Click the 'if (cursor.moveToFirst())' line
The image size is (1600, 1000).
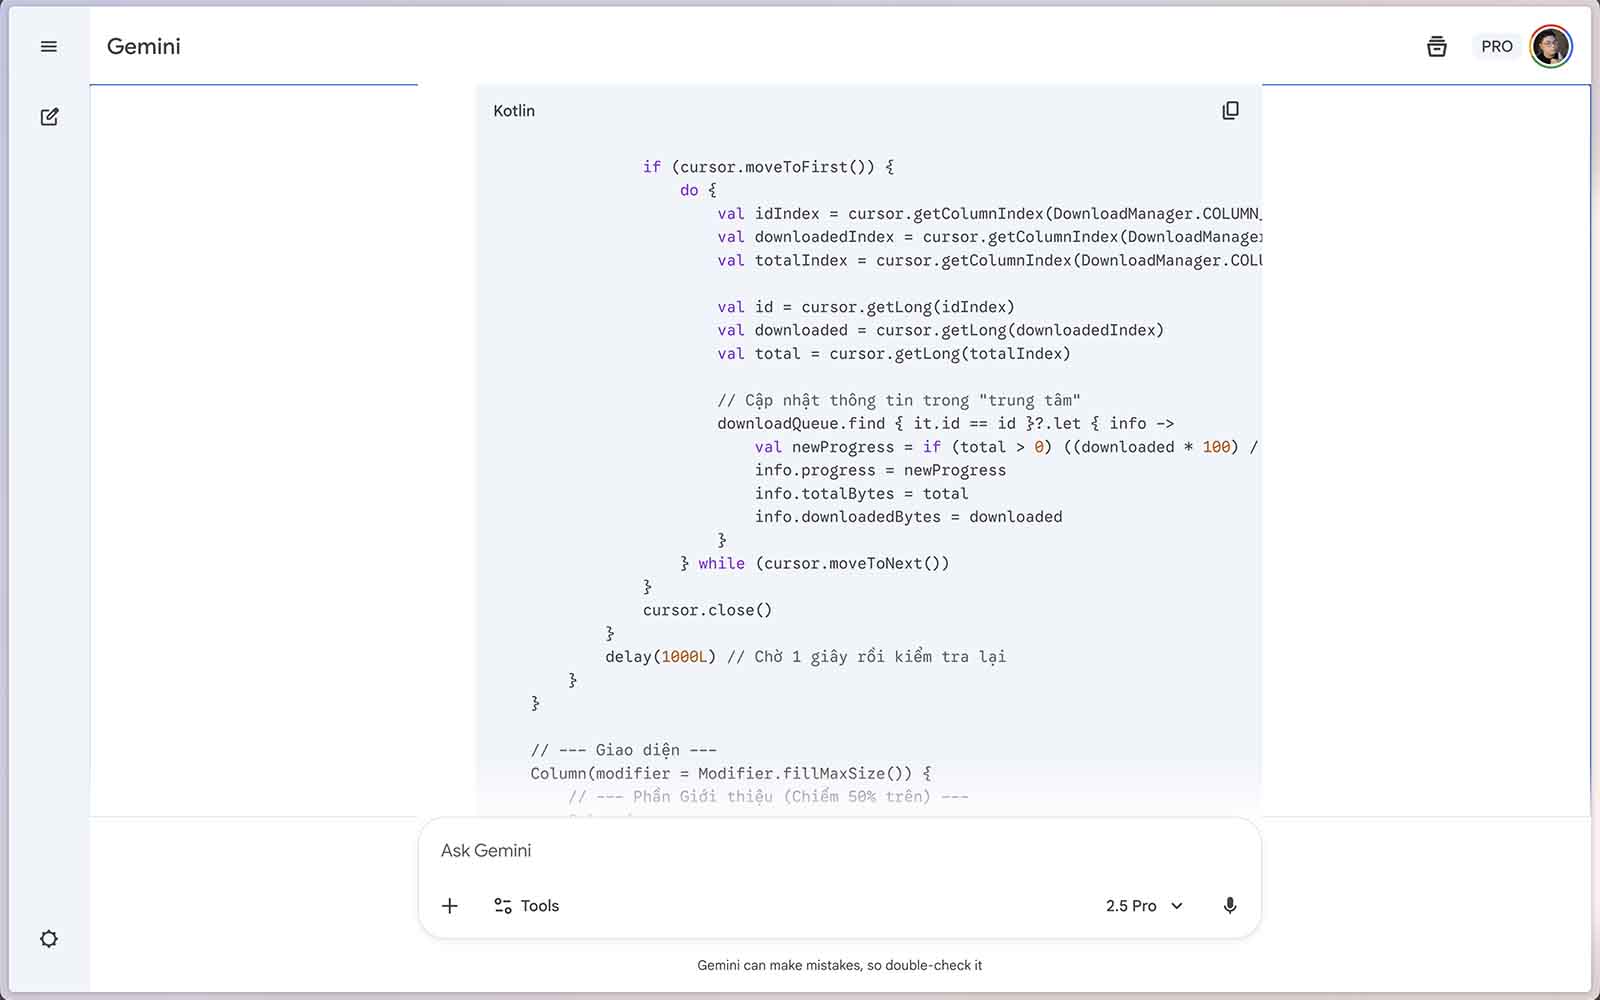click(x=768, y=167)
